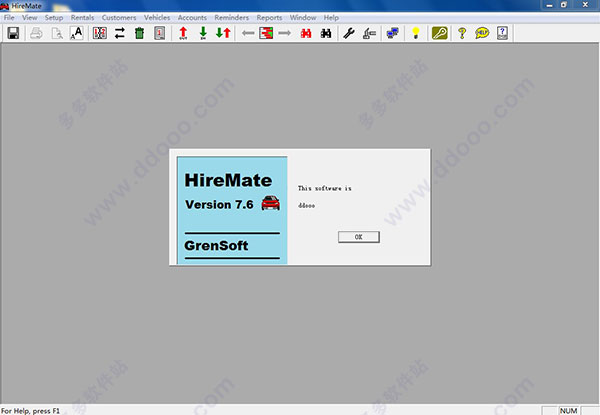600x415 pixels.
Task: Click the black binoculars icon
Action: 326,33
